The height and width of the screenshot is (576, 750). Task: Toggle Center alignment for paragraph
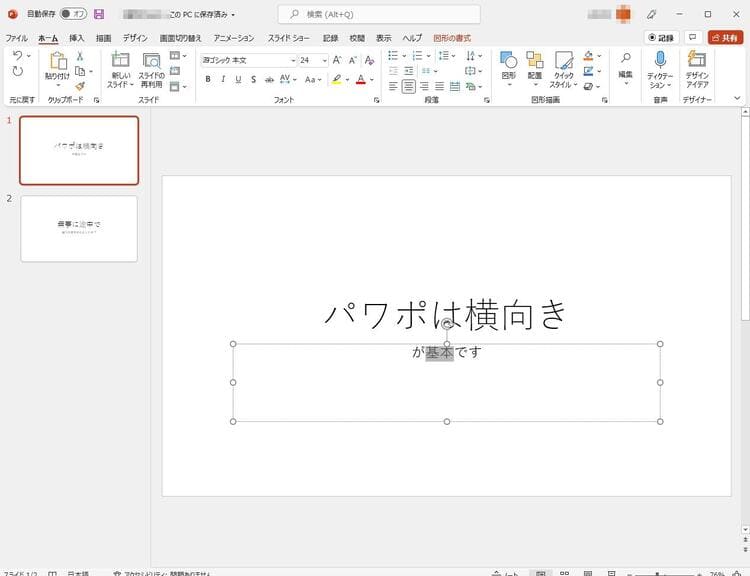pyautogui.click(x=408, y=87)
